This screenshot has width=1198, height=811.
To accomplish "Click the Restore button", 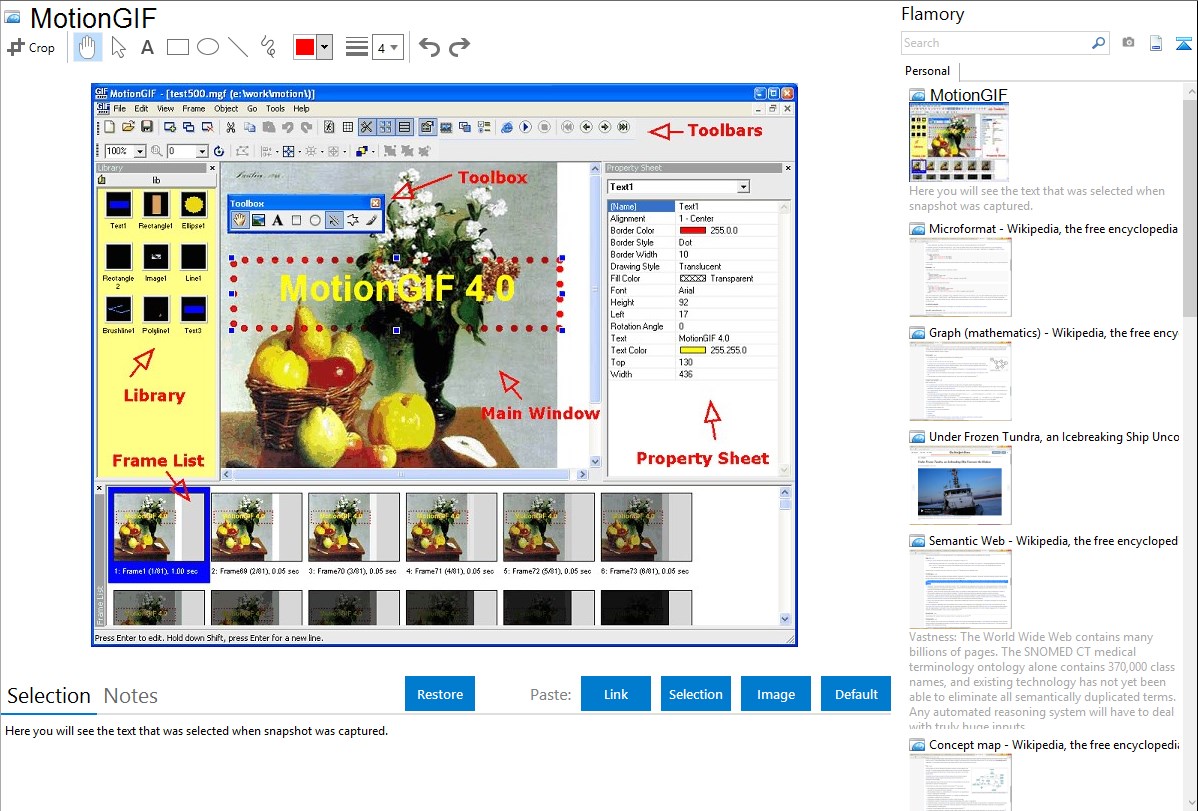I will click(x=440, y=694).
